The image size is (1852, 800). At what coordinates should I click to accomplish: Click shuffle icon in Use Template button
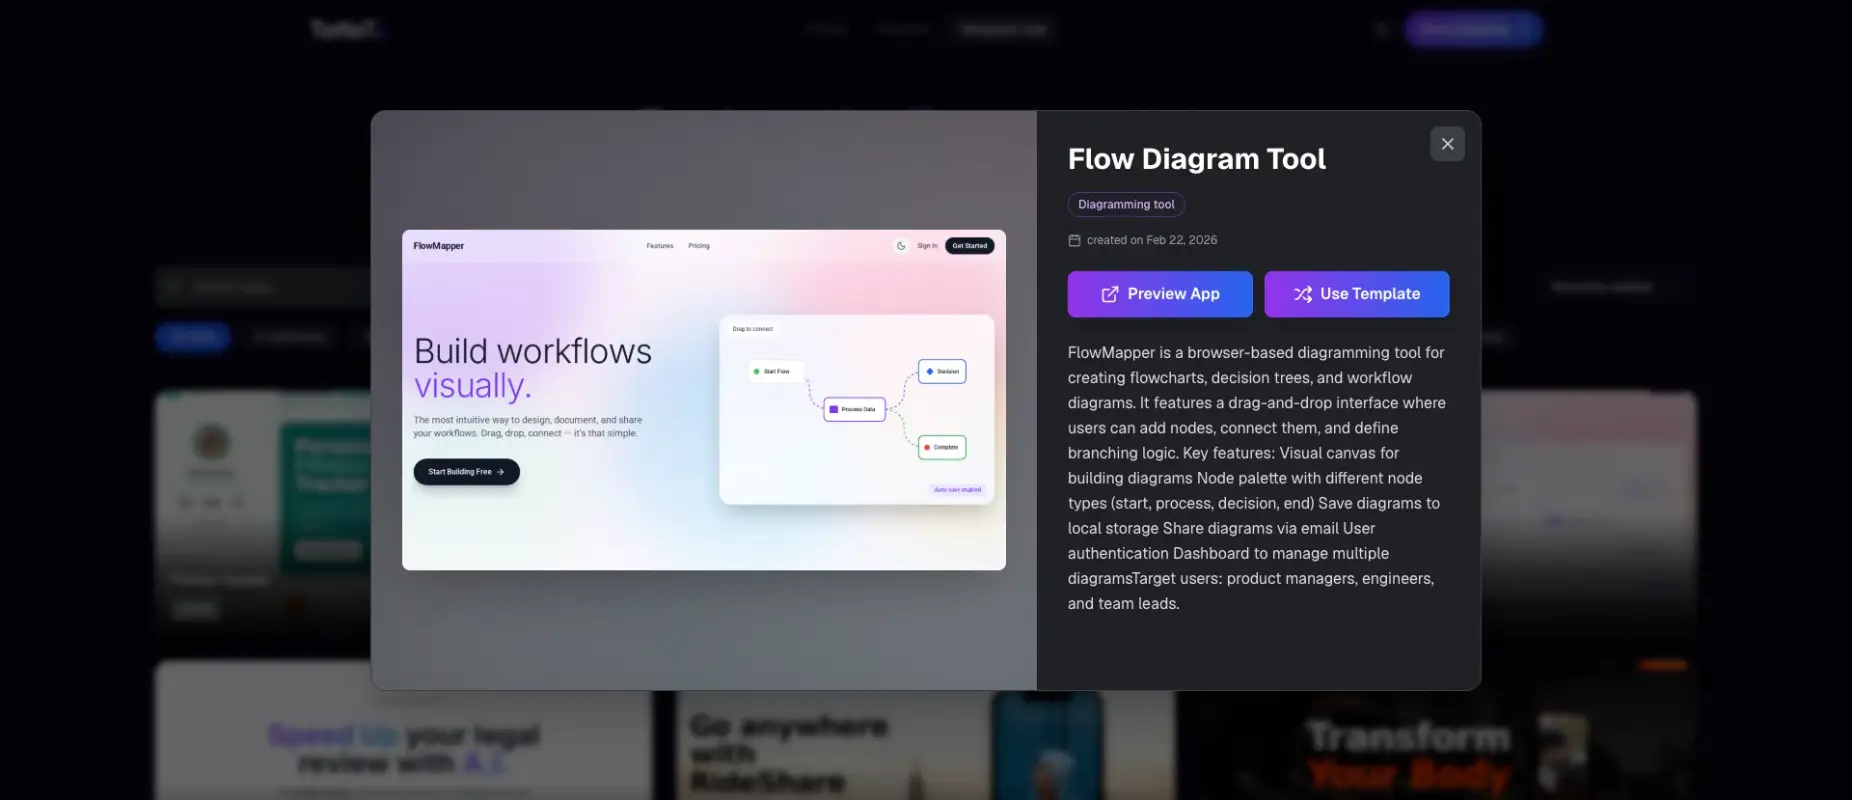(x=1303, y=294)
